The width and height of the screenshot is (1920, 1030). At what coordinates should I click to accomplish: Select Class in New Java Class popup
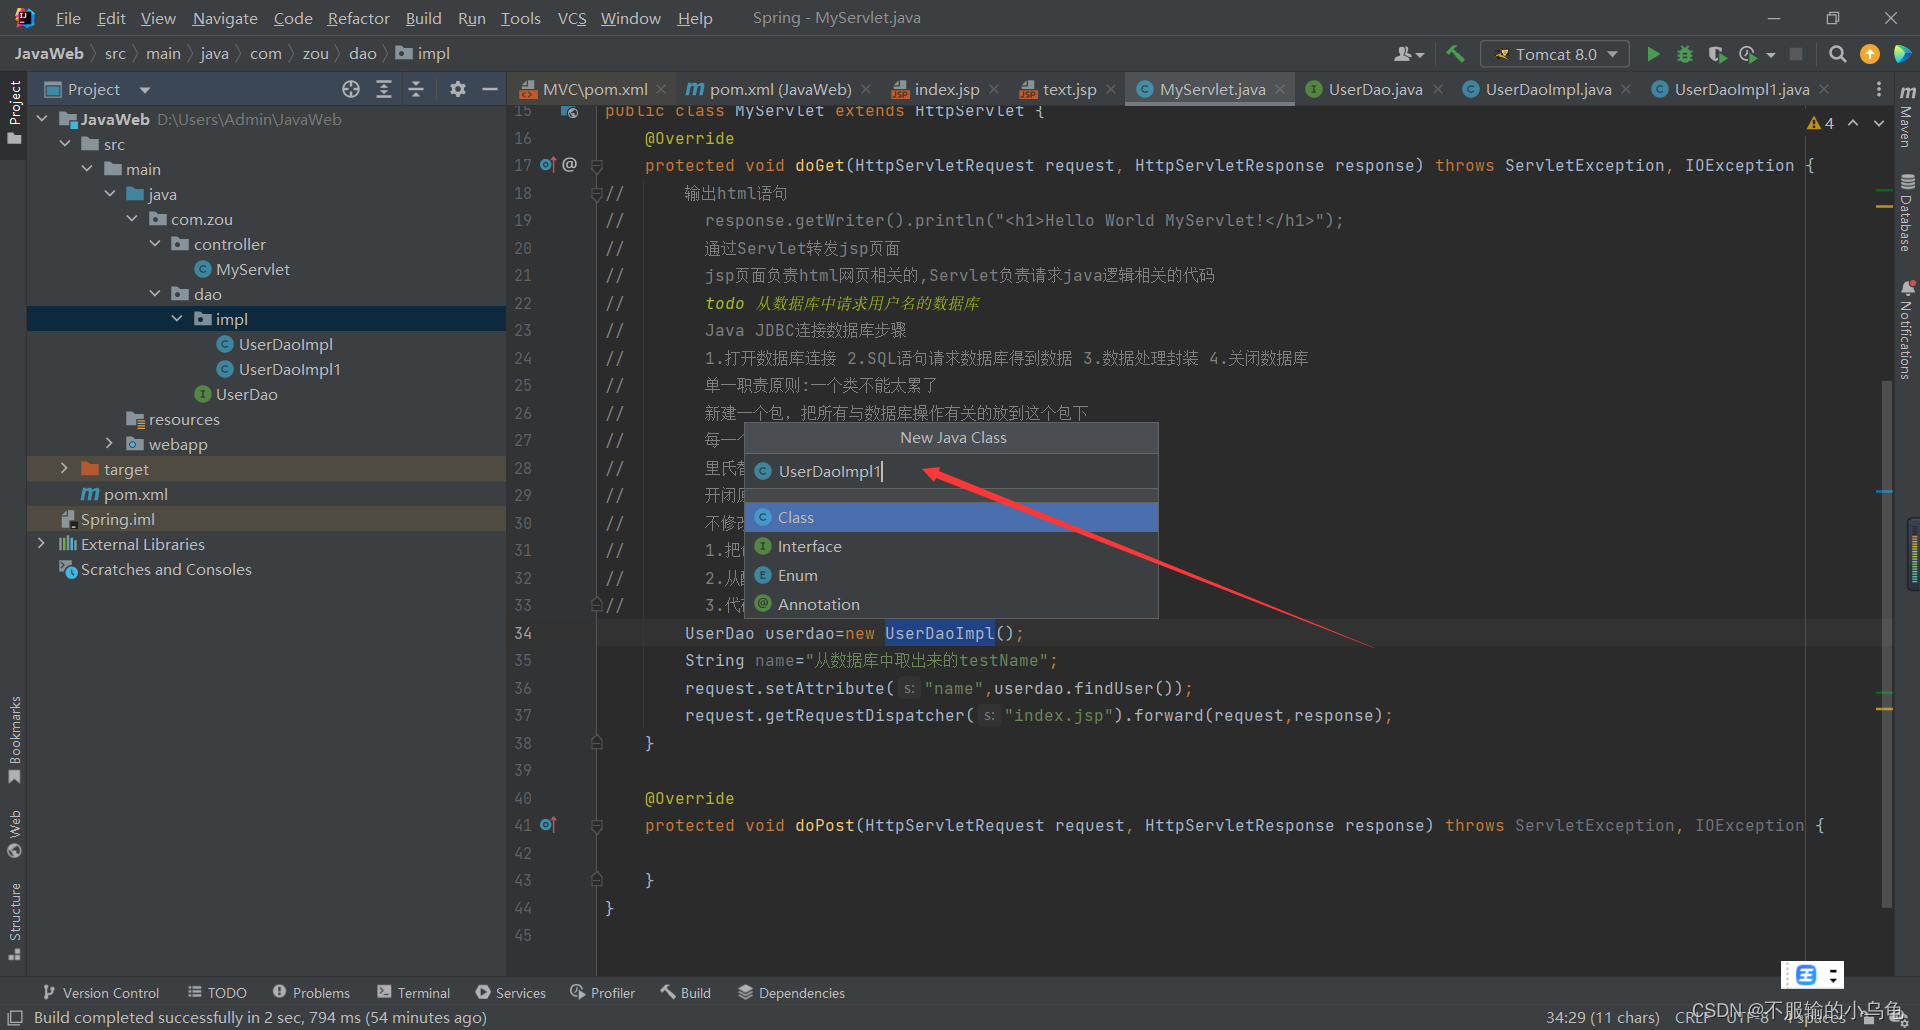(x=951, y=517)
